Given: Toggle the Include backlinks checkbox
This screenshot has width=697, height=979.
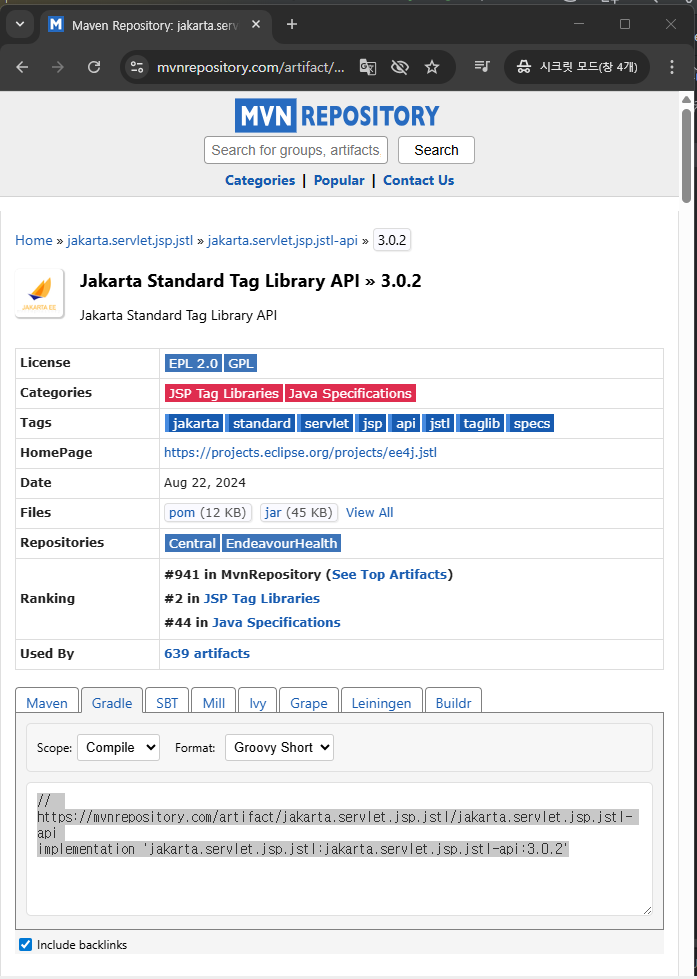Looking at the screenshot, I should point(25,944).
